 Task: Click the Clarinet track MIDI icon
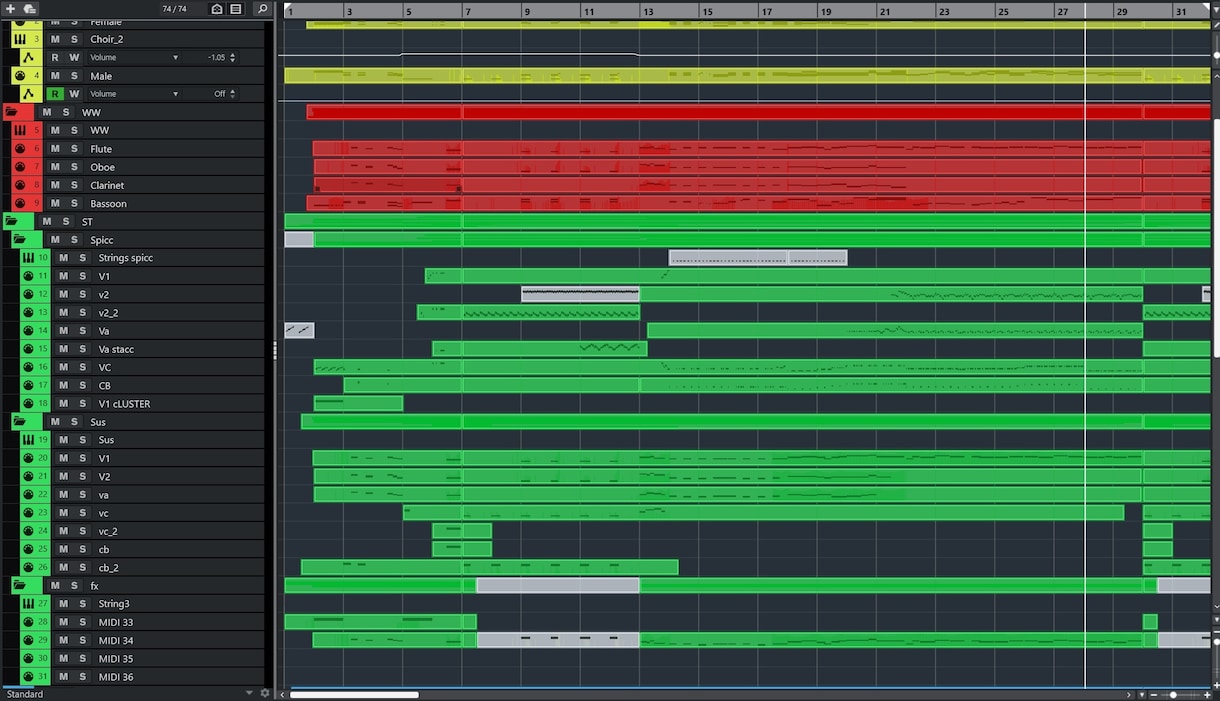point(20,185)
